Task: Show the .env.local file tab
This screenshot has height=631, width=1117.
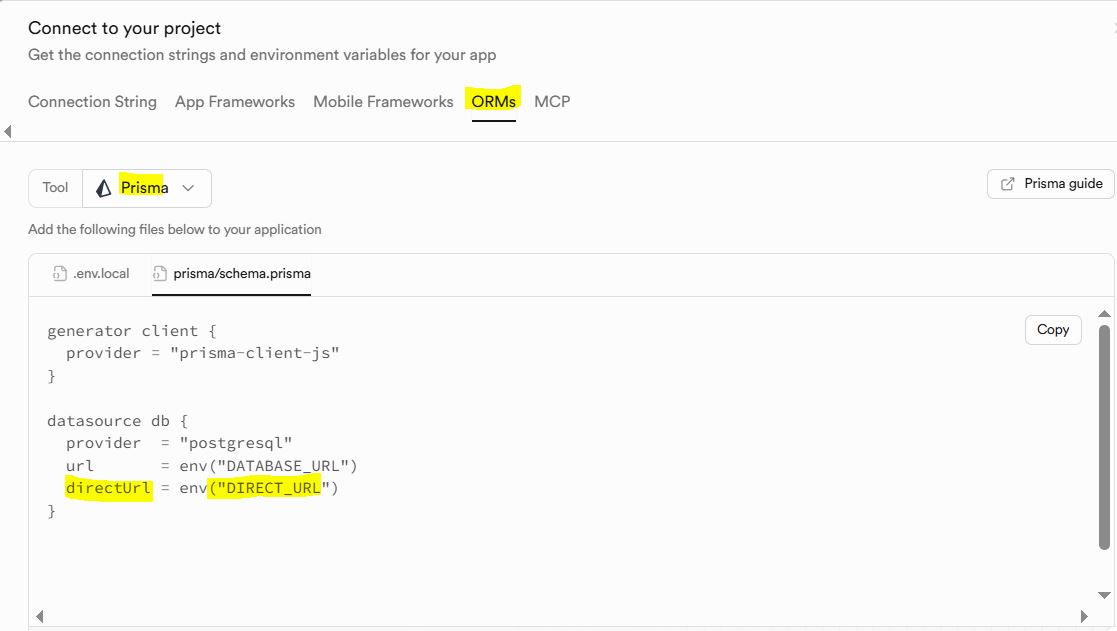Action: click(x=100, y=273)
